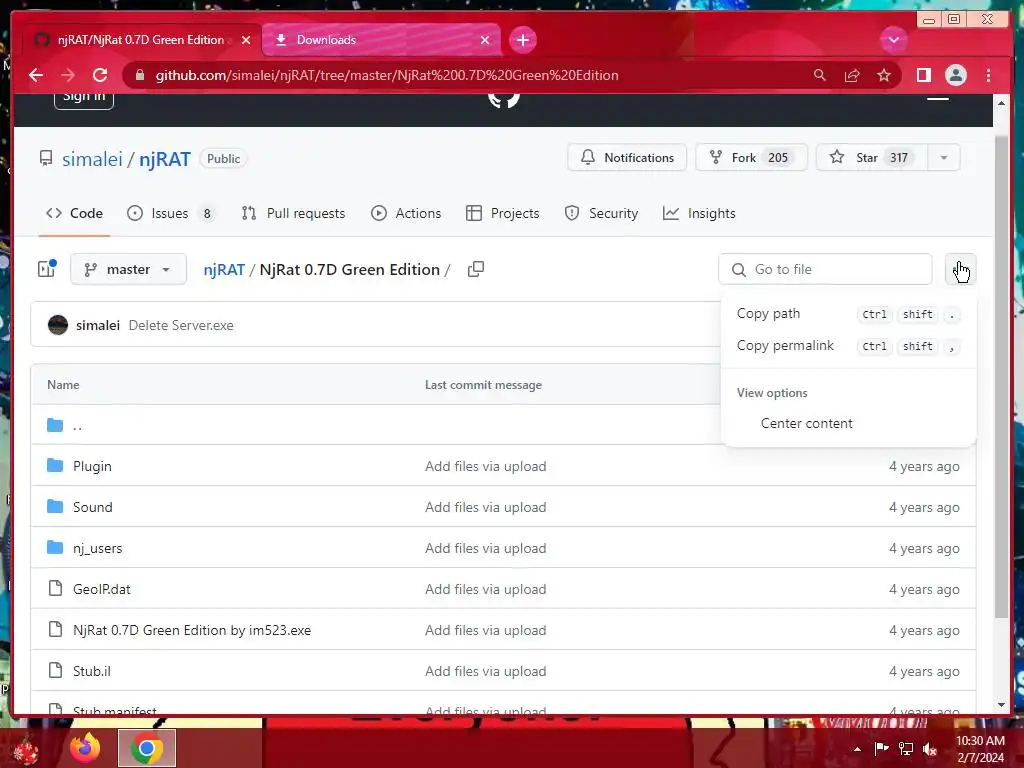Open the GitHub hamburger menu icon
Viewport: 1024px width, 768px height.
pyautogui.click(x=938, y=98)
